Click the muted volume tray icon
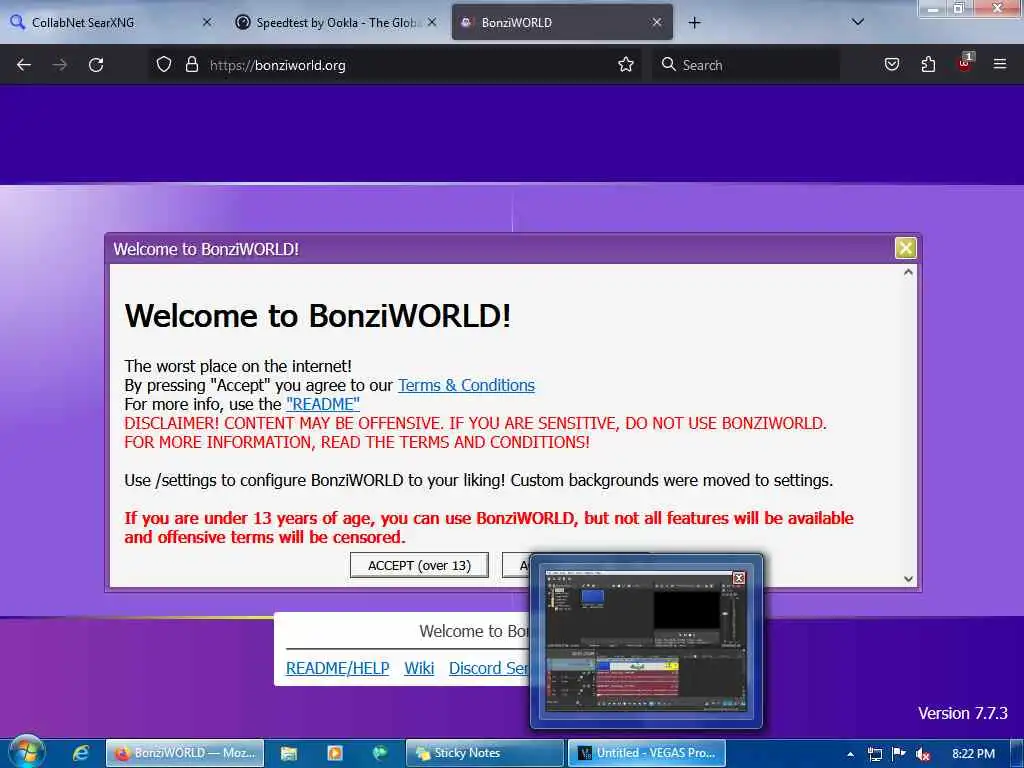This screenshot has height=768, width=1024. click(x=923, y=754)
